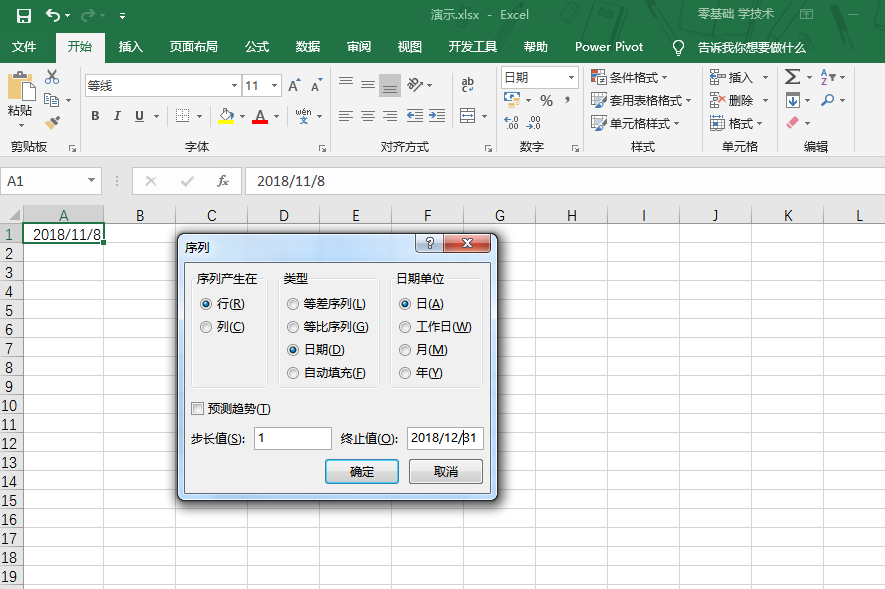
Task: Align text to top
Action: (x=346, y=83)
